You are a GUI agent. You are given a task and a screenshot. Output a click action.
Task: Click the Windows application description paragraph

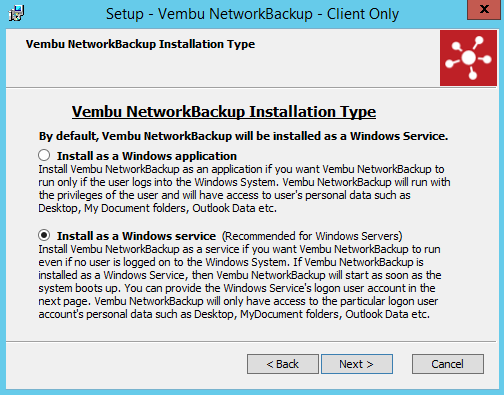point(244,189)
